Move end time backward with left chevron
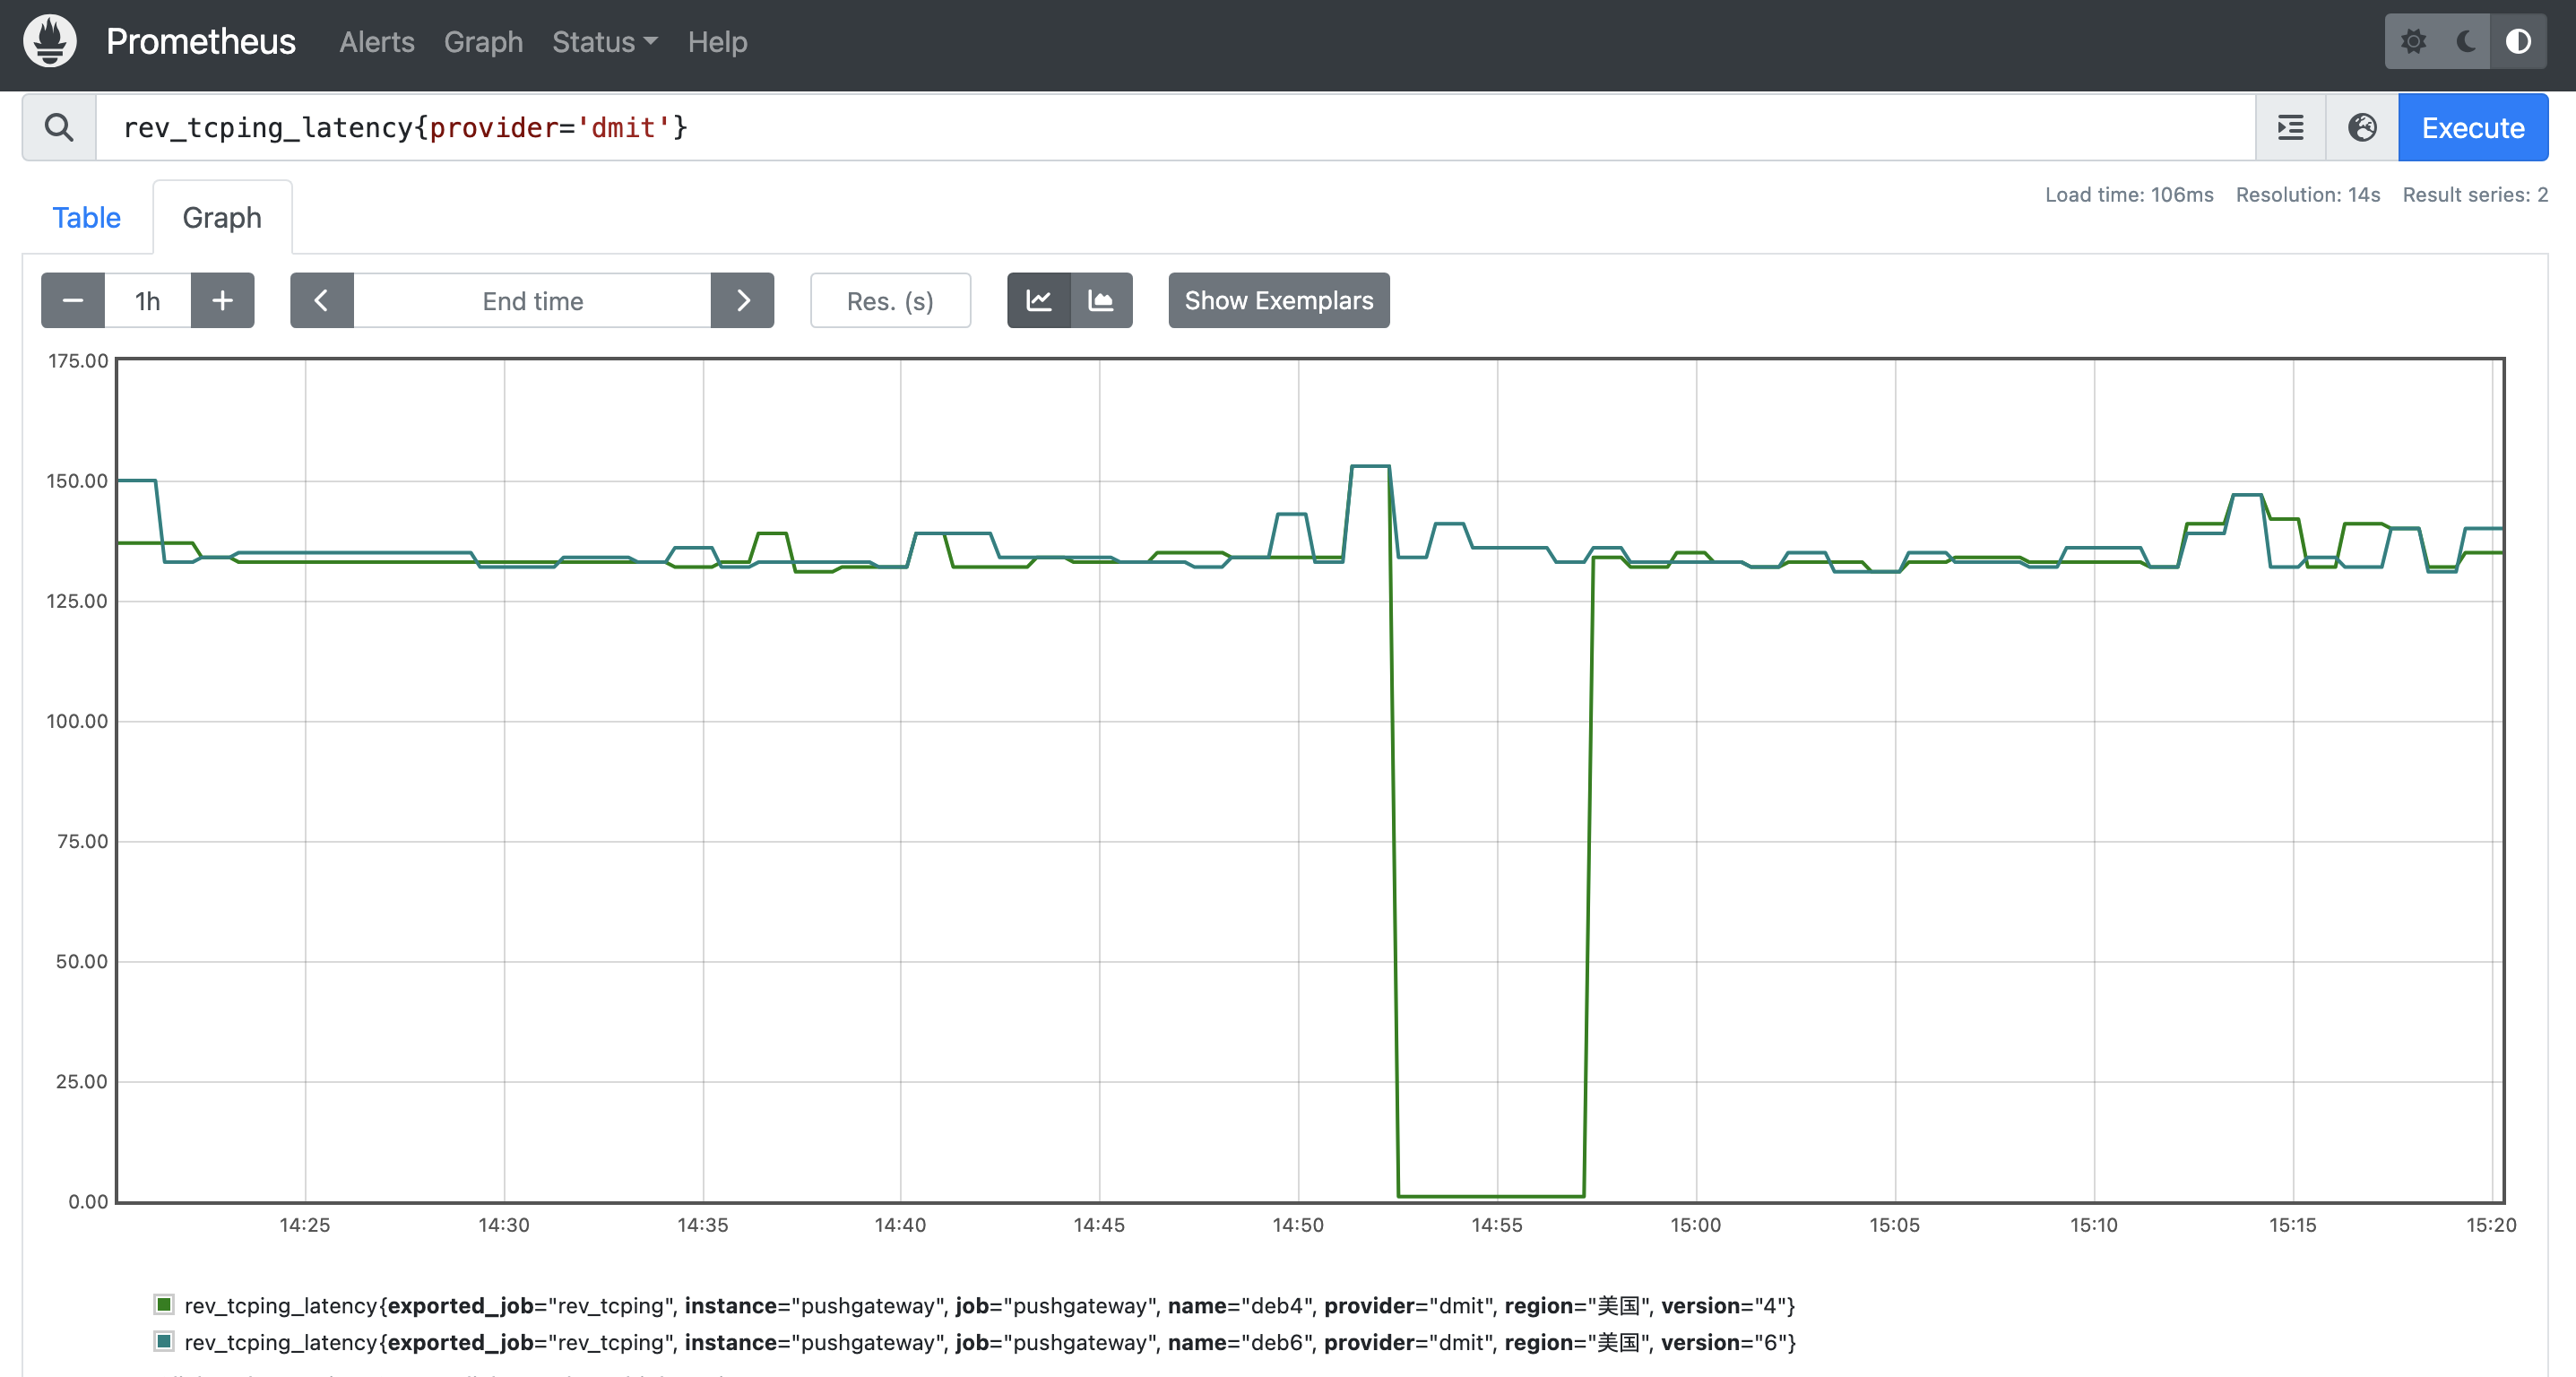Image resolution: width=2576 pixels, height=1377 pixels. coord(321,300)
